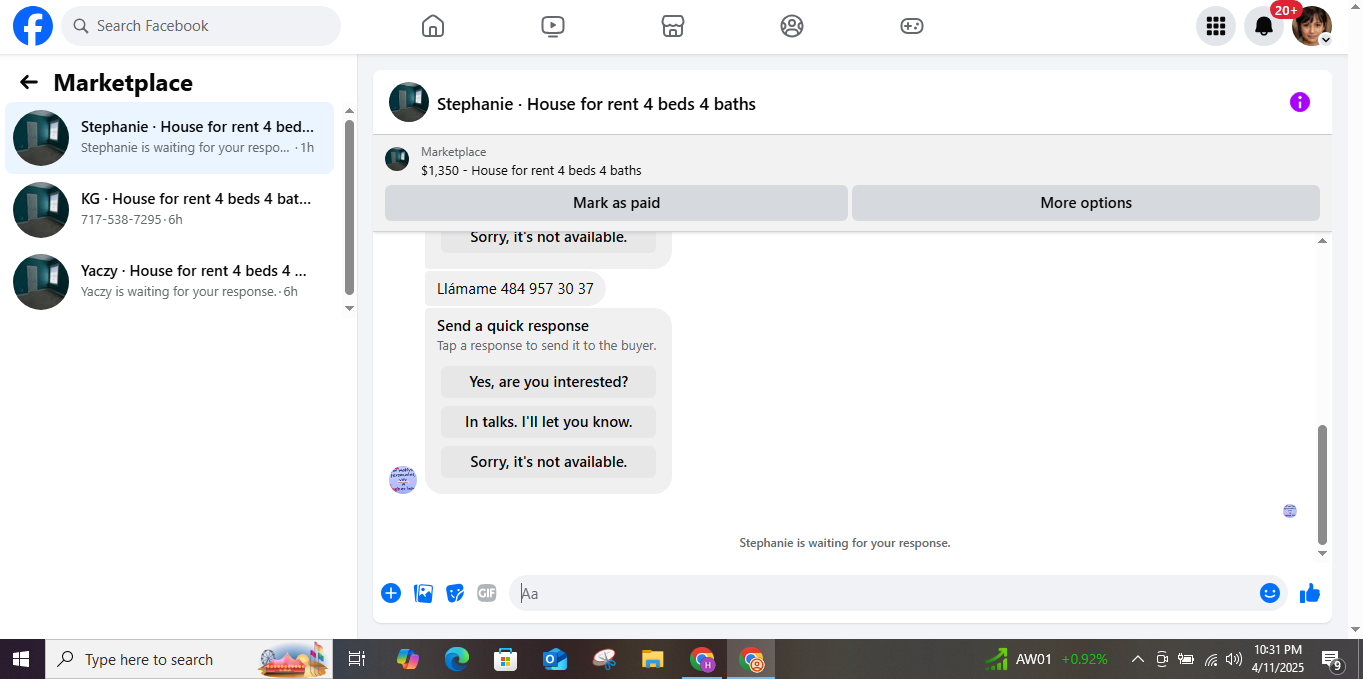1363x679 pixels.
Task: Click chat scrollbar up arrow
Action: pyautogui.click(x=1322, y=241)
